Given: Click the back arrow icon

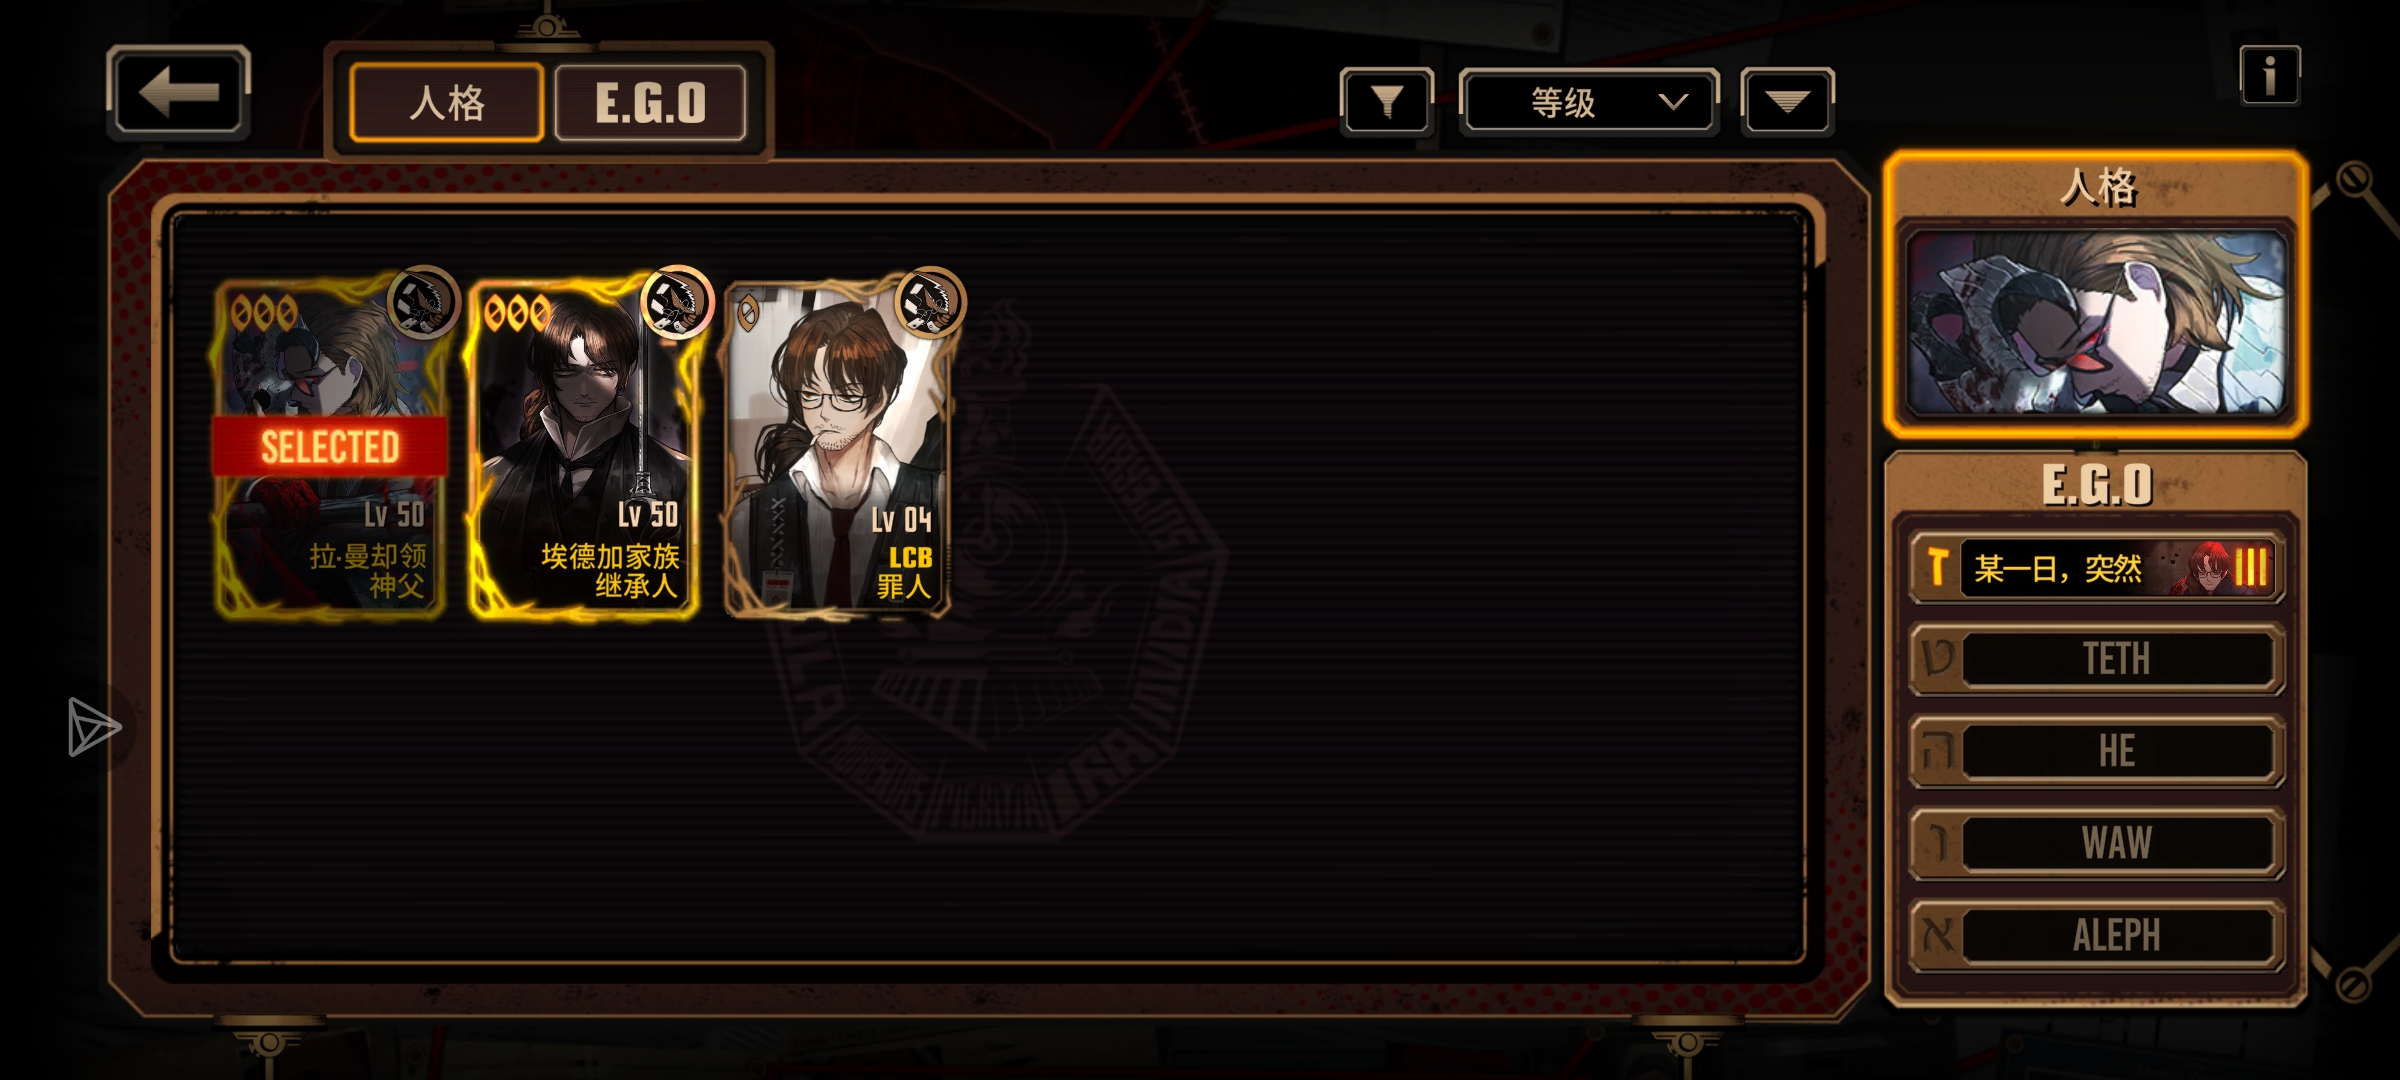Looking at the screenshot, I should coord(178,92).
